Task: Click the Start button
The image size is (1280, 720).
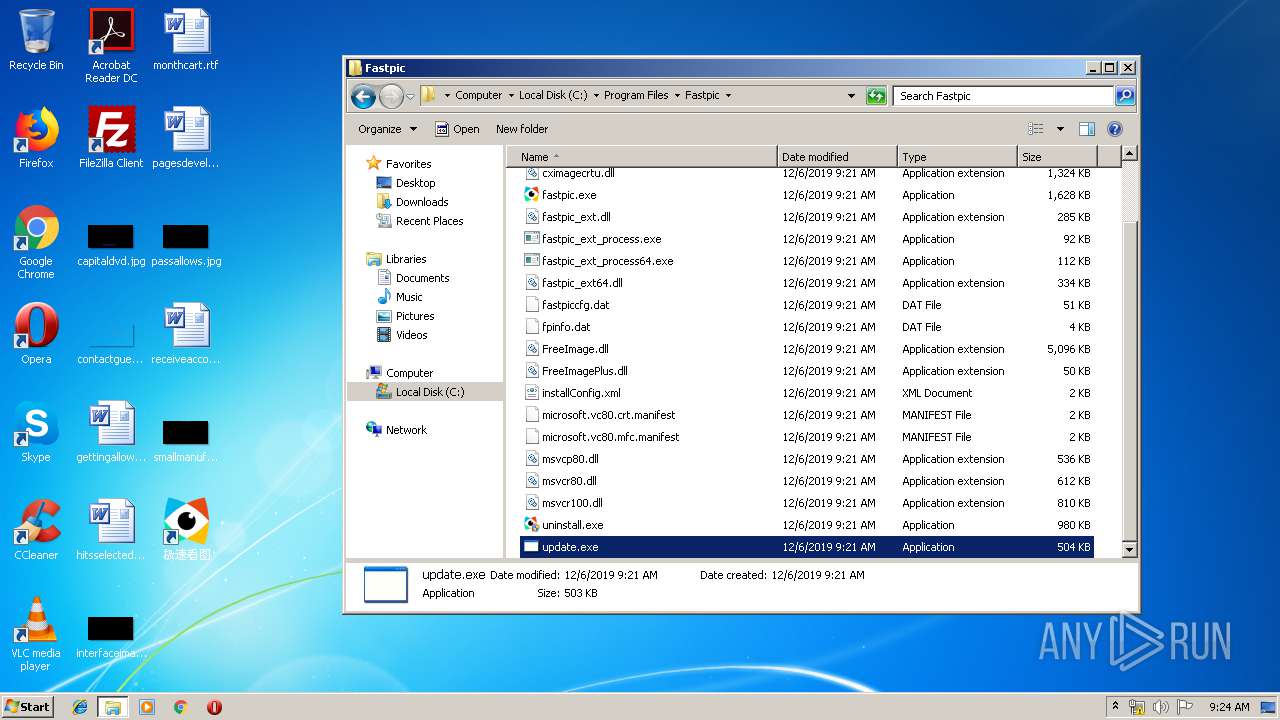Action: [x=28, y=706]
